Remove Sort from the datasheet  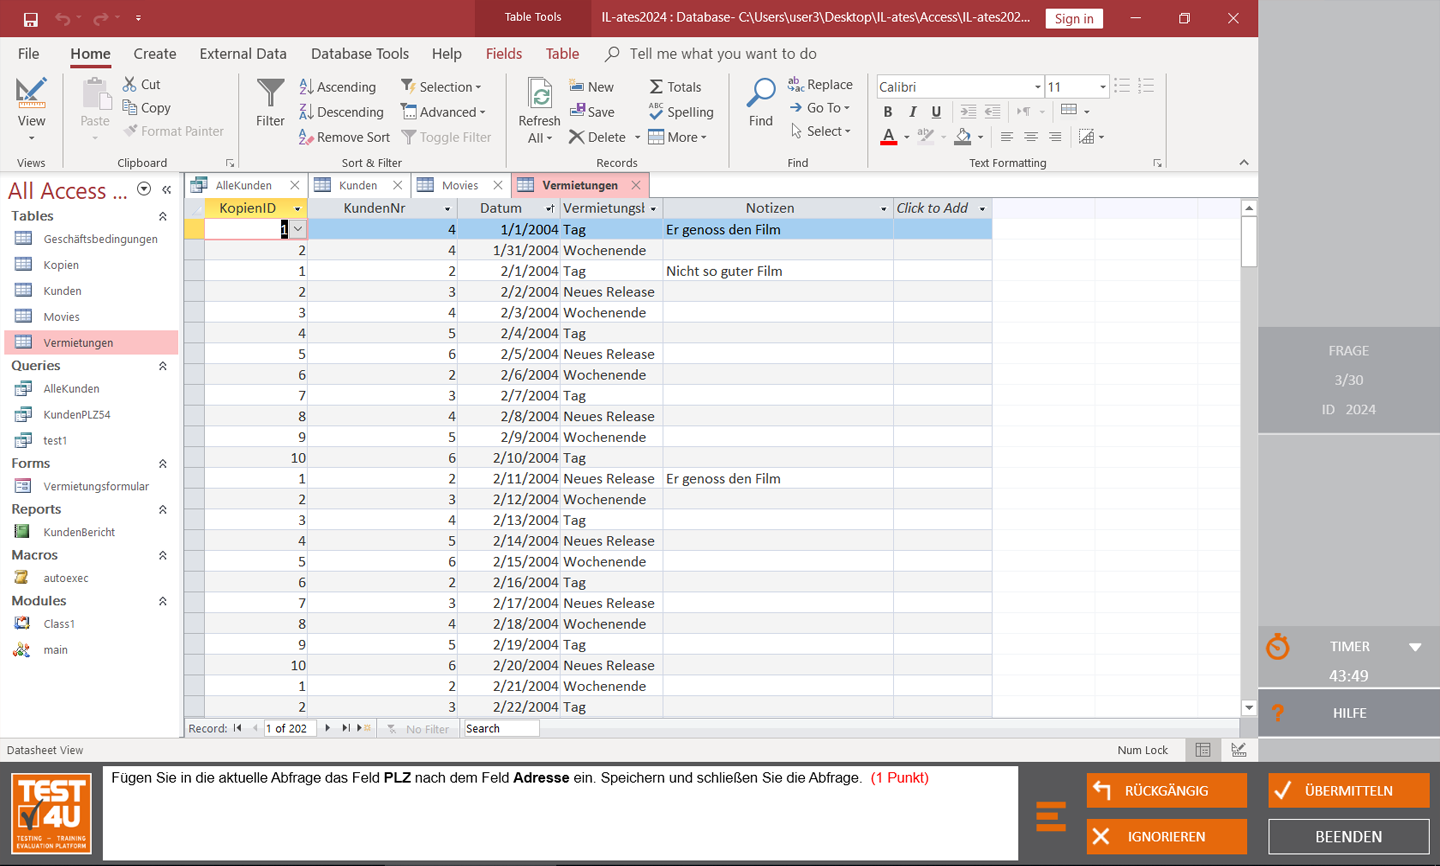point(344,137)
